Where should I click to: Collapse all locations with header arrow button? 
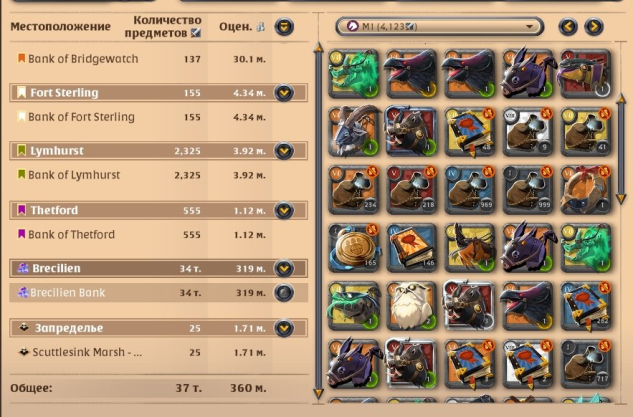[x=284, y=27]
